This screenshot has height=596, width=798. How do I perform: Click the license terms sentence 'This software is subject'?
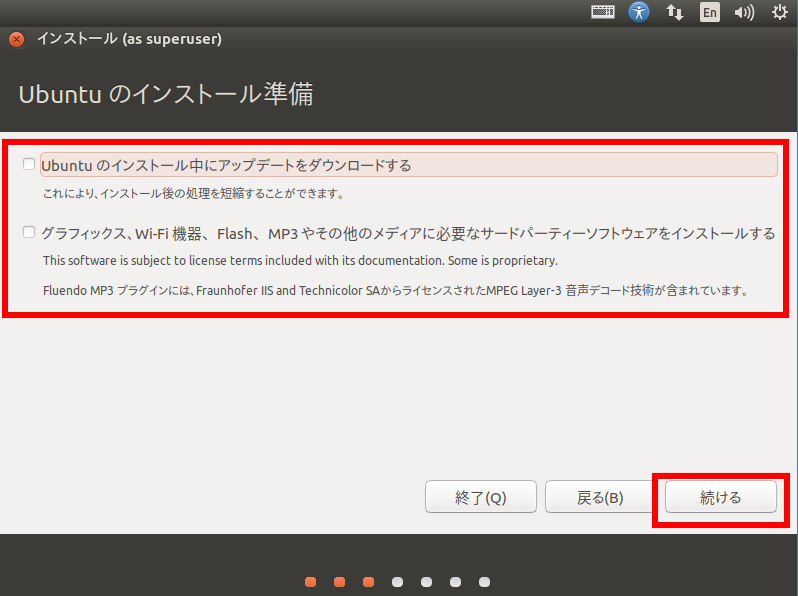[x=300, y=261]
